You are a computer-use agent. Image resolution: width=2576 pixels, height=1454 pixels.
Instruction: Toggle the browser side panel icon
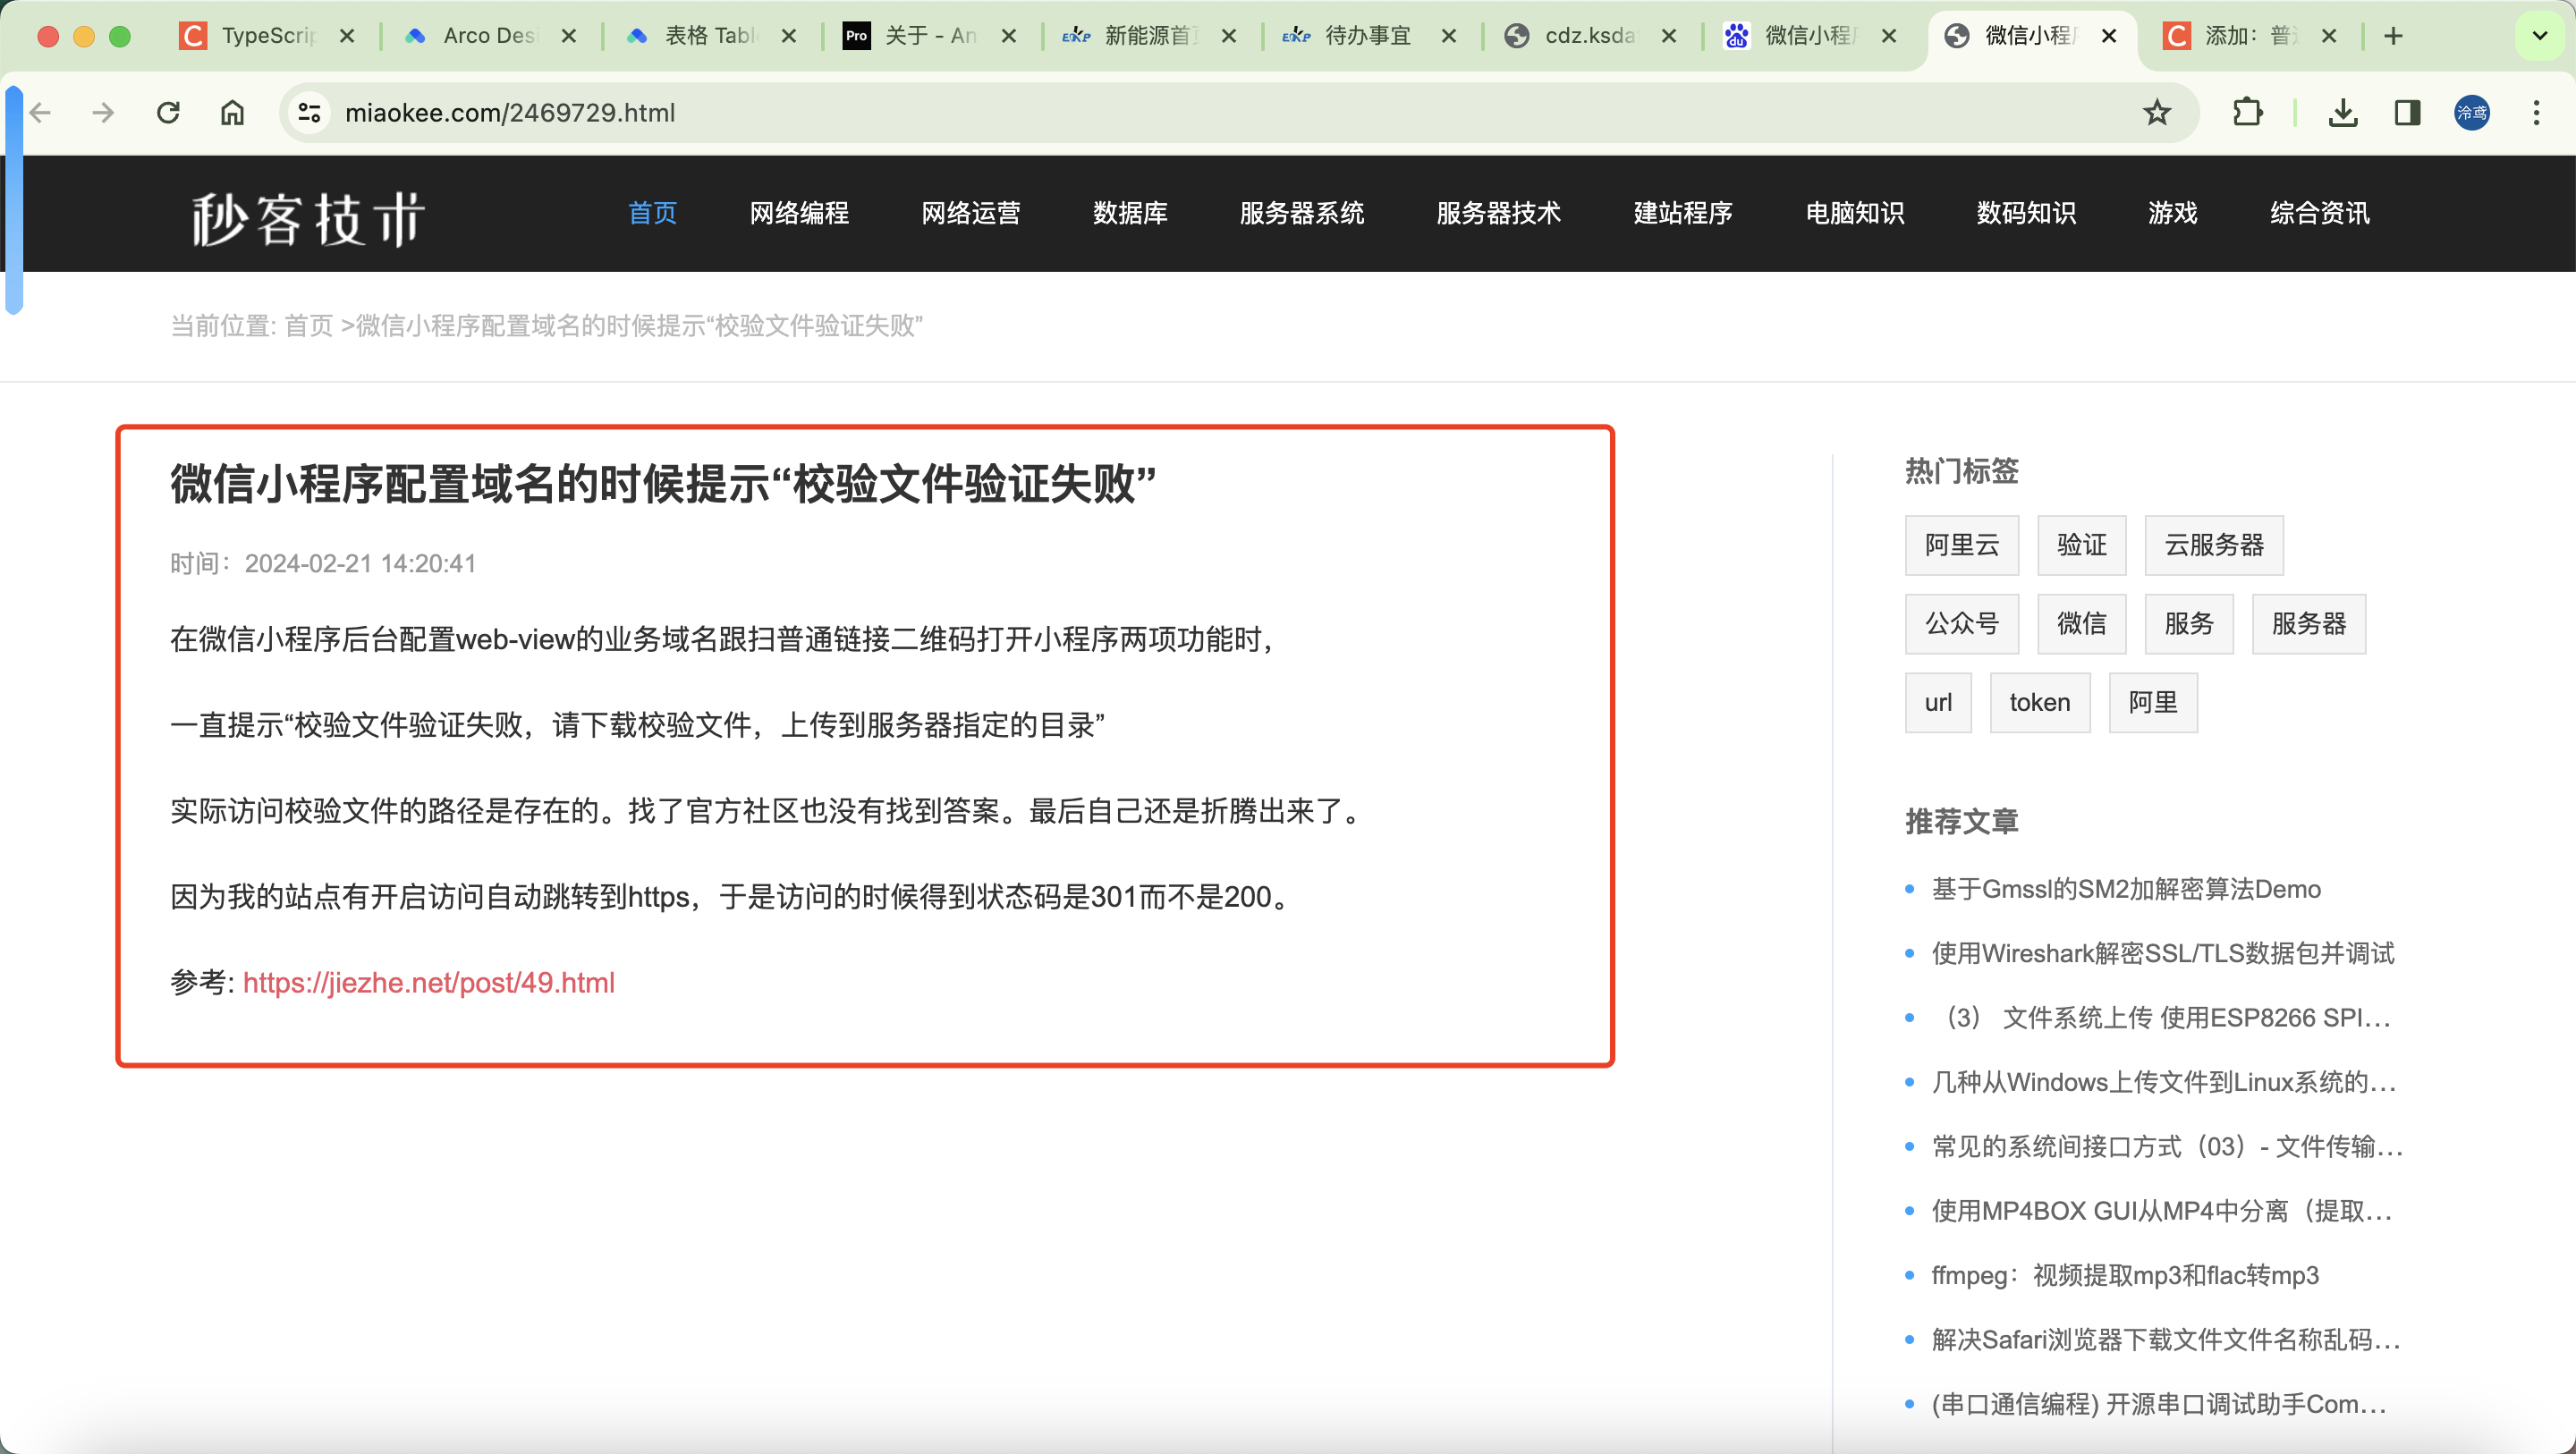click(x=2407, y=112)
